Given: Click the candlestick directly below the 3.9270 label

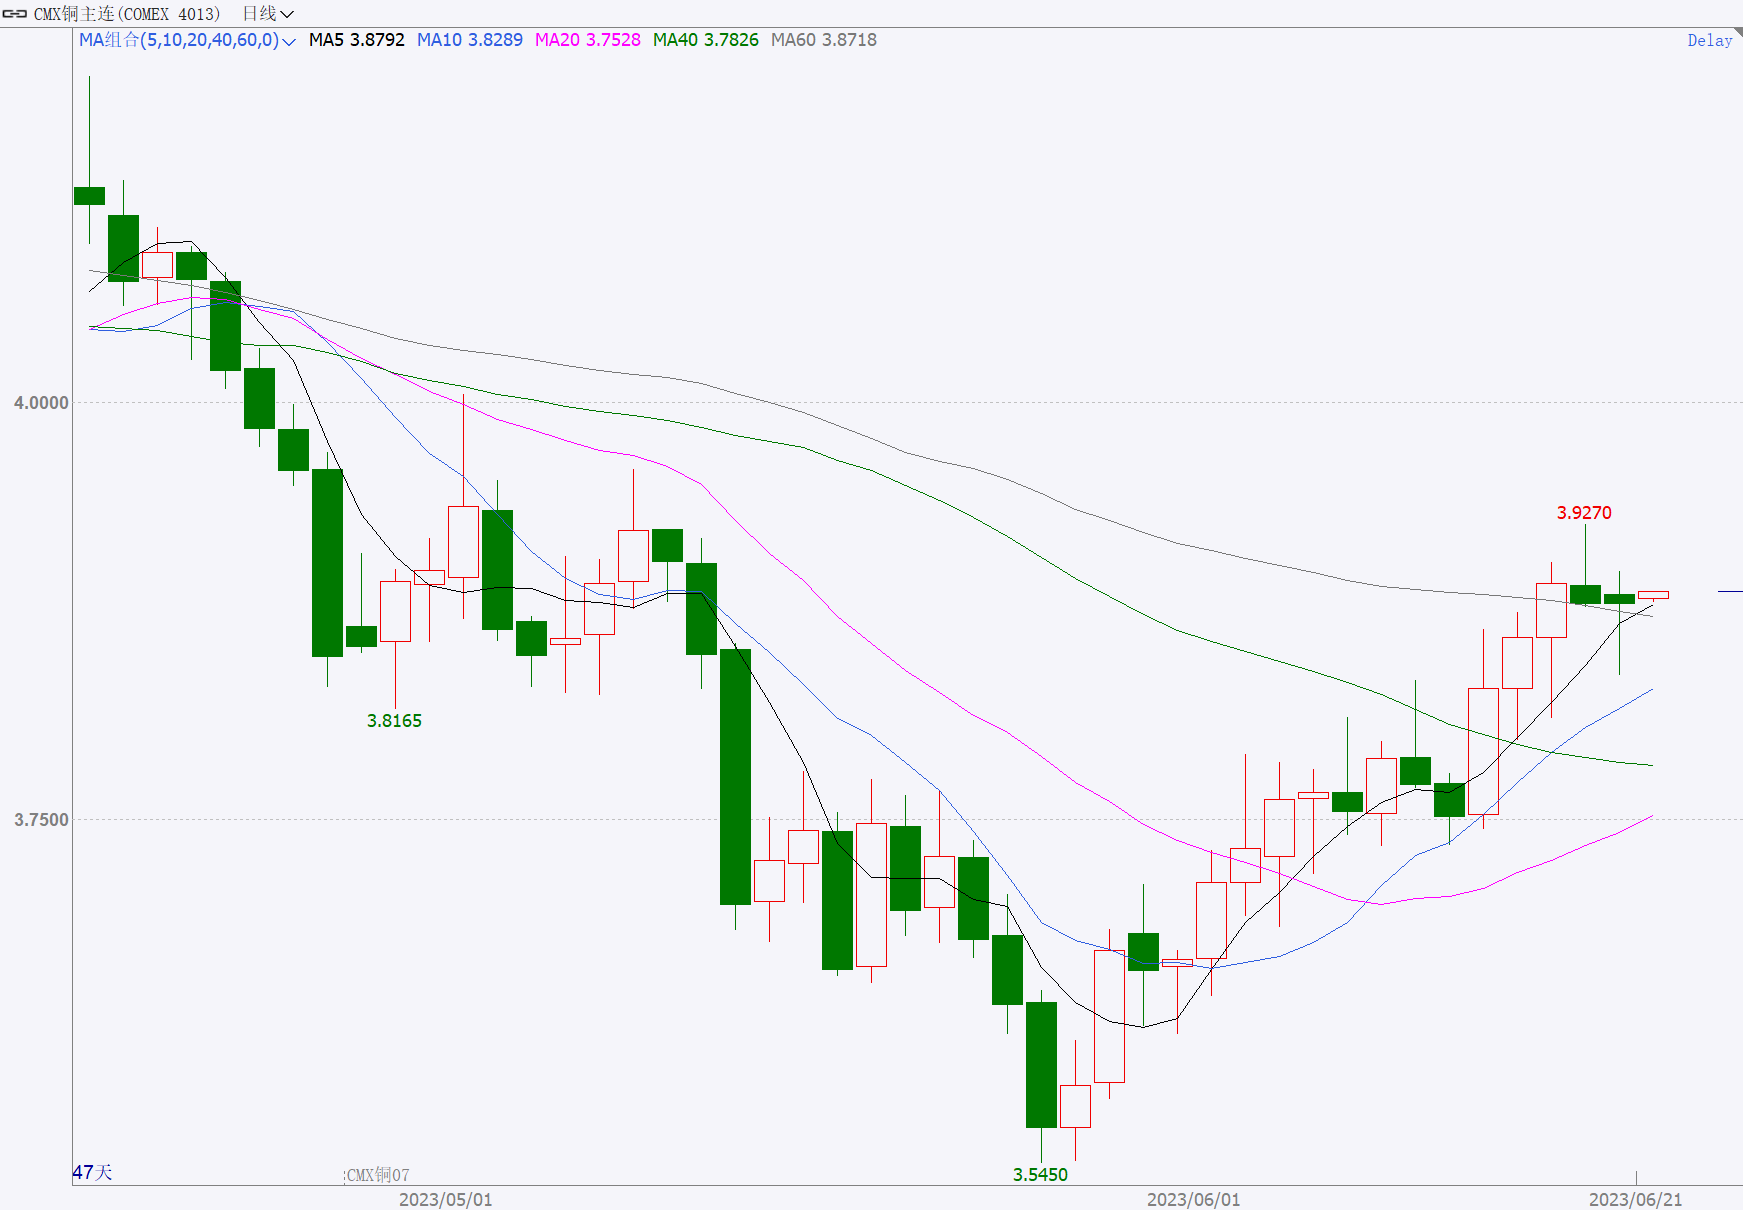Looking at the screenshot, I should [1585, 595].
